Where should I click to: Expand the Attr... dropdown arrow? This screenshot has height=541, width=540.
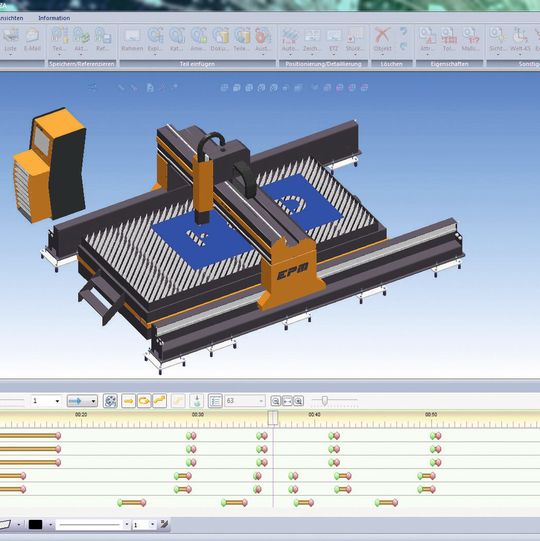(x=427, y=55)
